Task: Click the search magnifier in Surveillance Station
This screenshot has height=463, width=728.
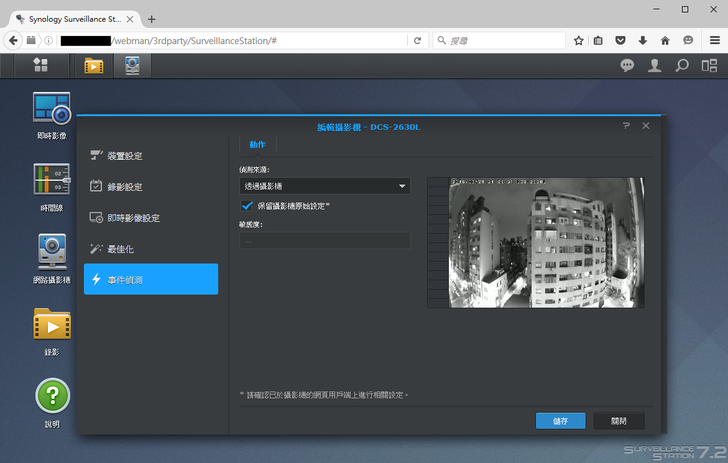Action: click(681, 66)
